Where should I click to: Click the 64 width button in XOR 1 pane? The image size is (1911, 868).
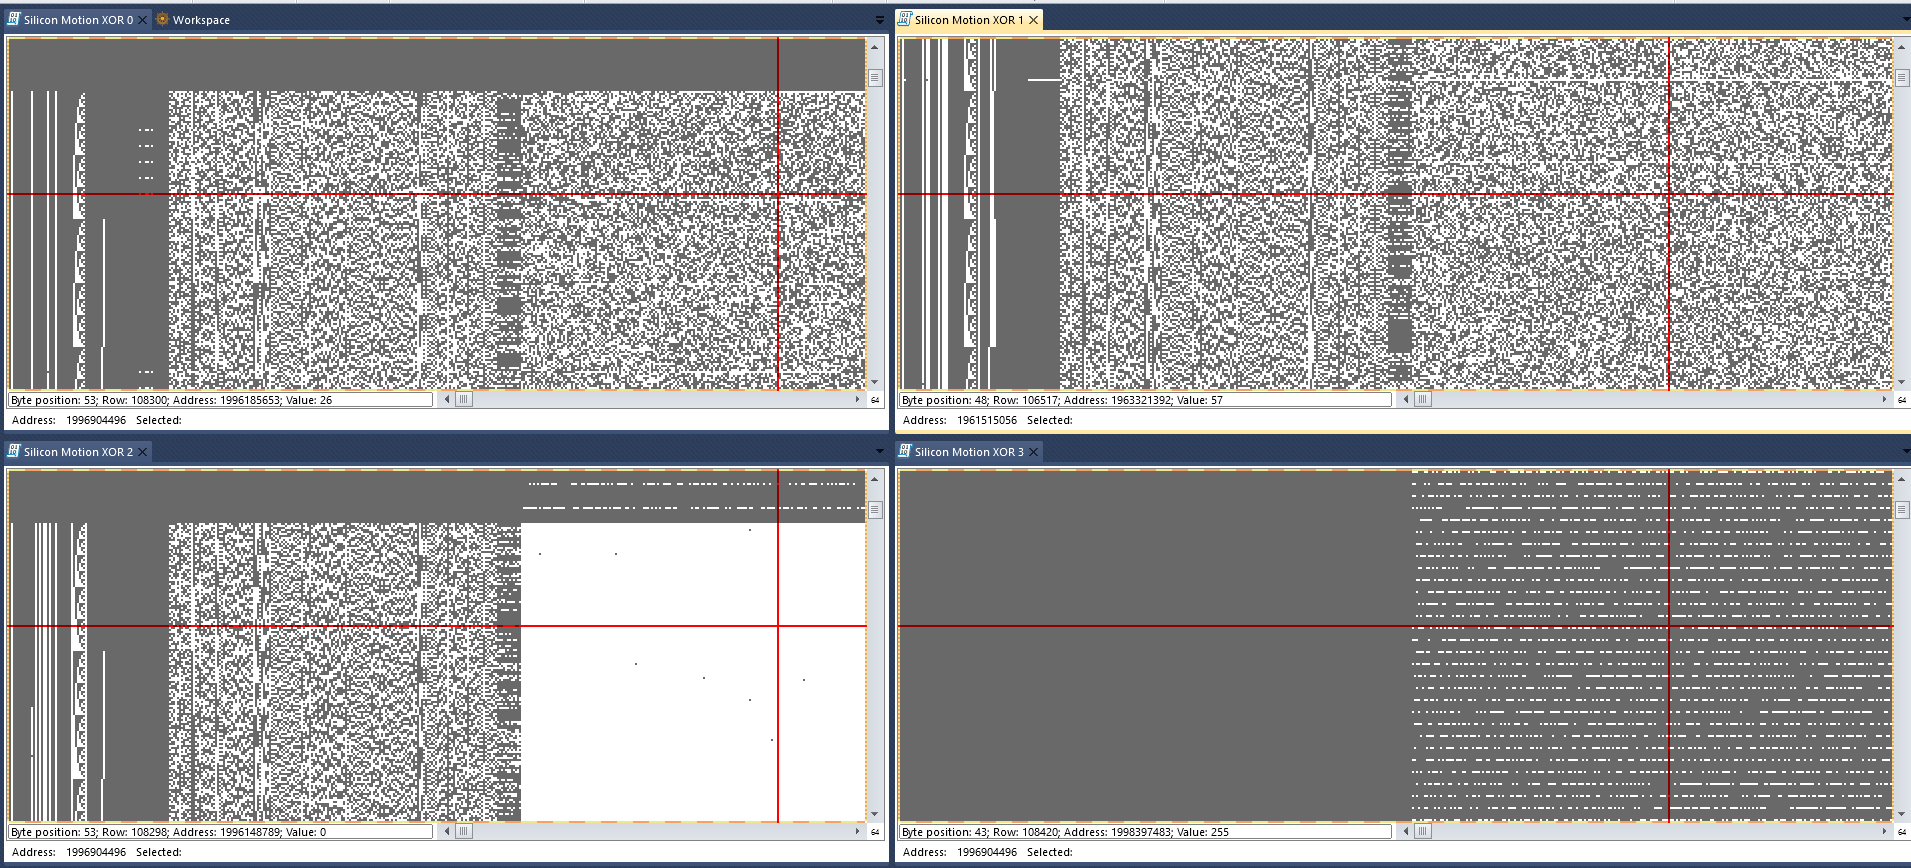pyautogui.click(x=1902, y=400)
